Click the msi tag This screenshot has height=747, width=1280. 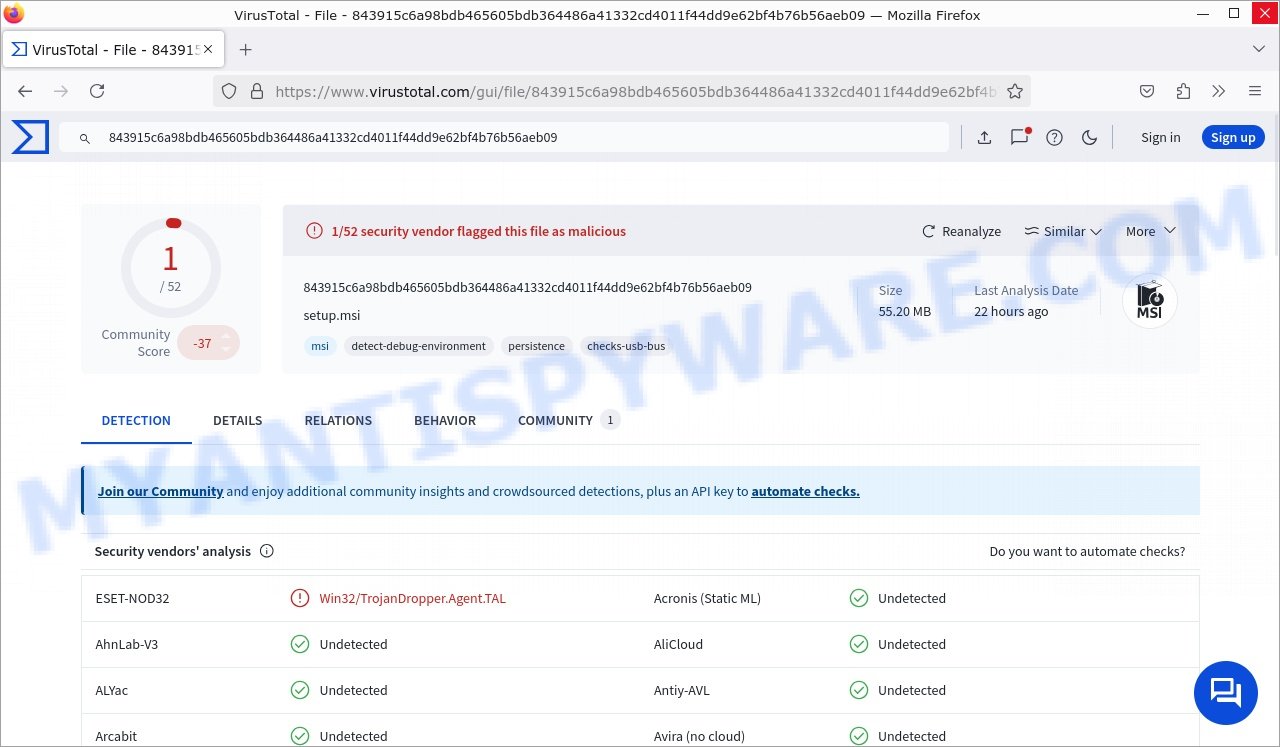tap(320, 346)
